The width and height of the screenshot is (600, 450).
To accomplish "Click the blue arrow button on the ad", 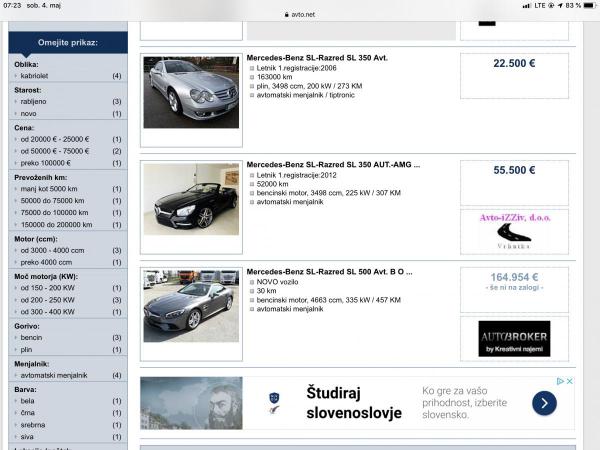I will (544, 403).
